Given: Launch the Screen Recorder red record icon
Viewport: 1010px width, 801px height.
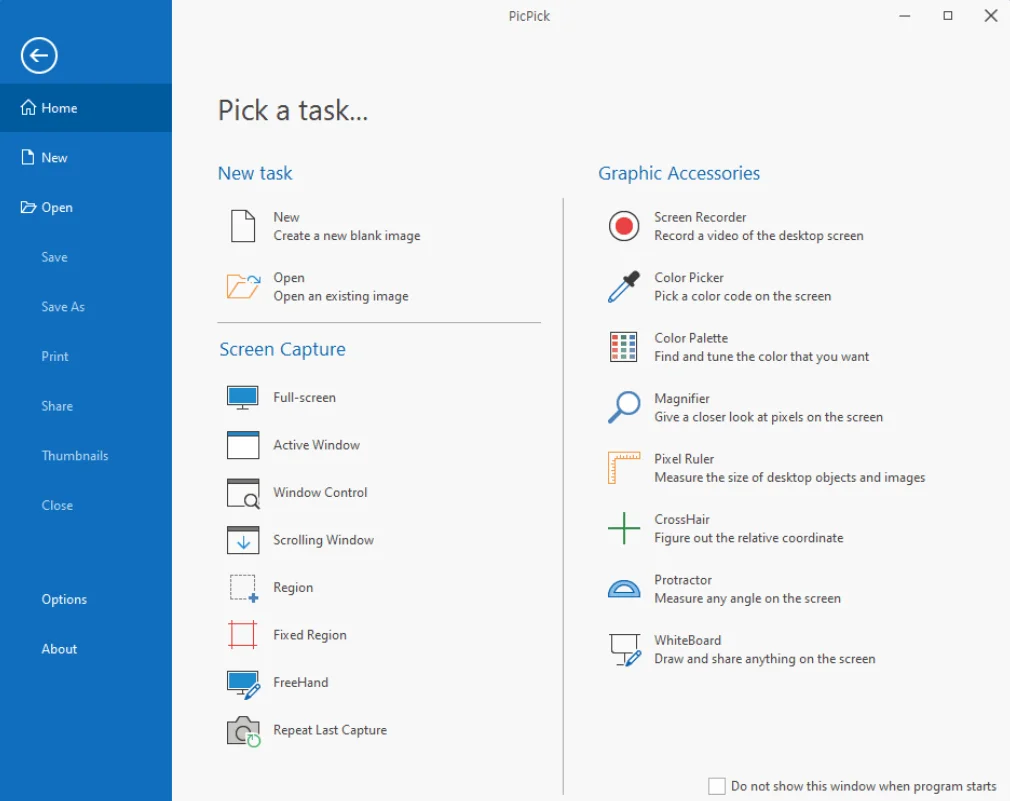Looking at the screenshot, I should click(624, 226).
